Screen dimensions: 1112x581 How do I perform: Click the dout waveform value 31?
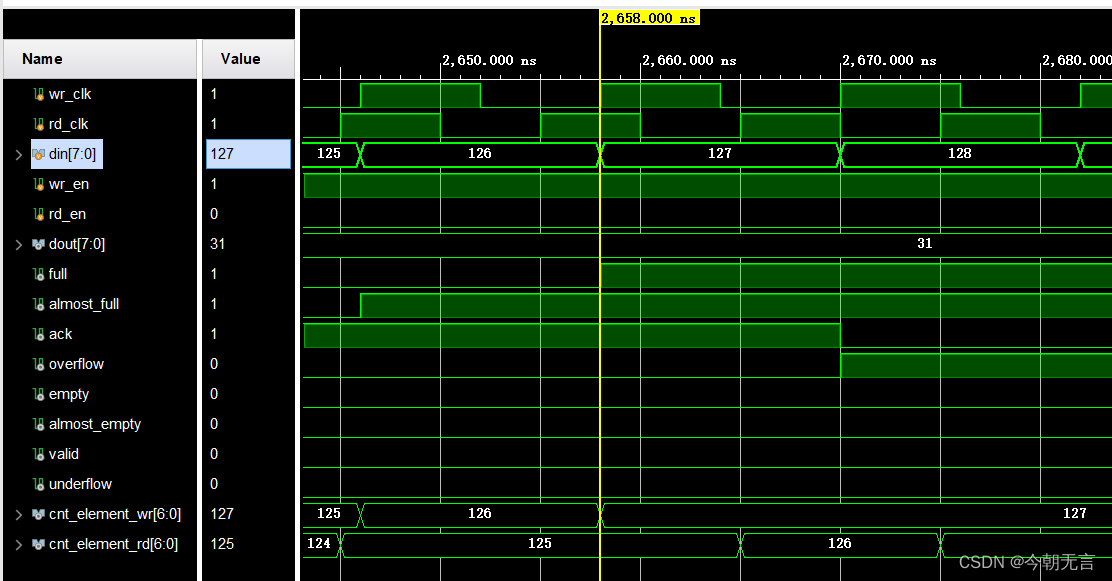click(925, 243)
